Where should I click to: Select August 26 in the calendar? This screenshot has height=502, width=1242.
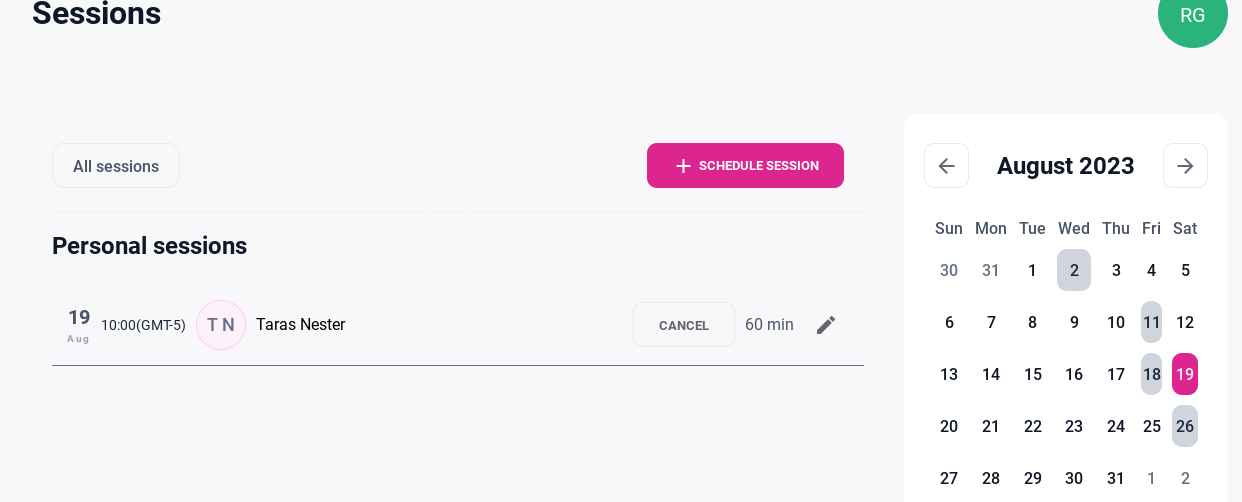click(1185, 426)
